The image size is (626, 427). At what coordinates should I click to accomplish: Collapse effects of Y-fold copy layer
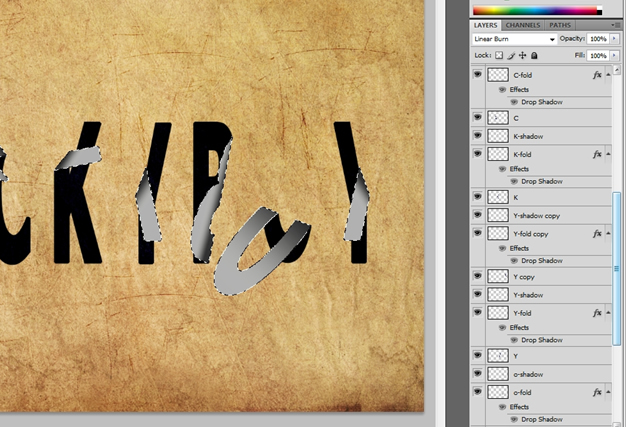tap(608, 233)
